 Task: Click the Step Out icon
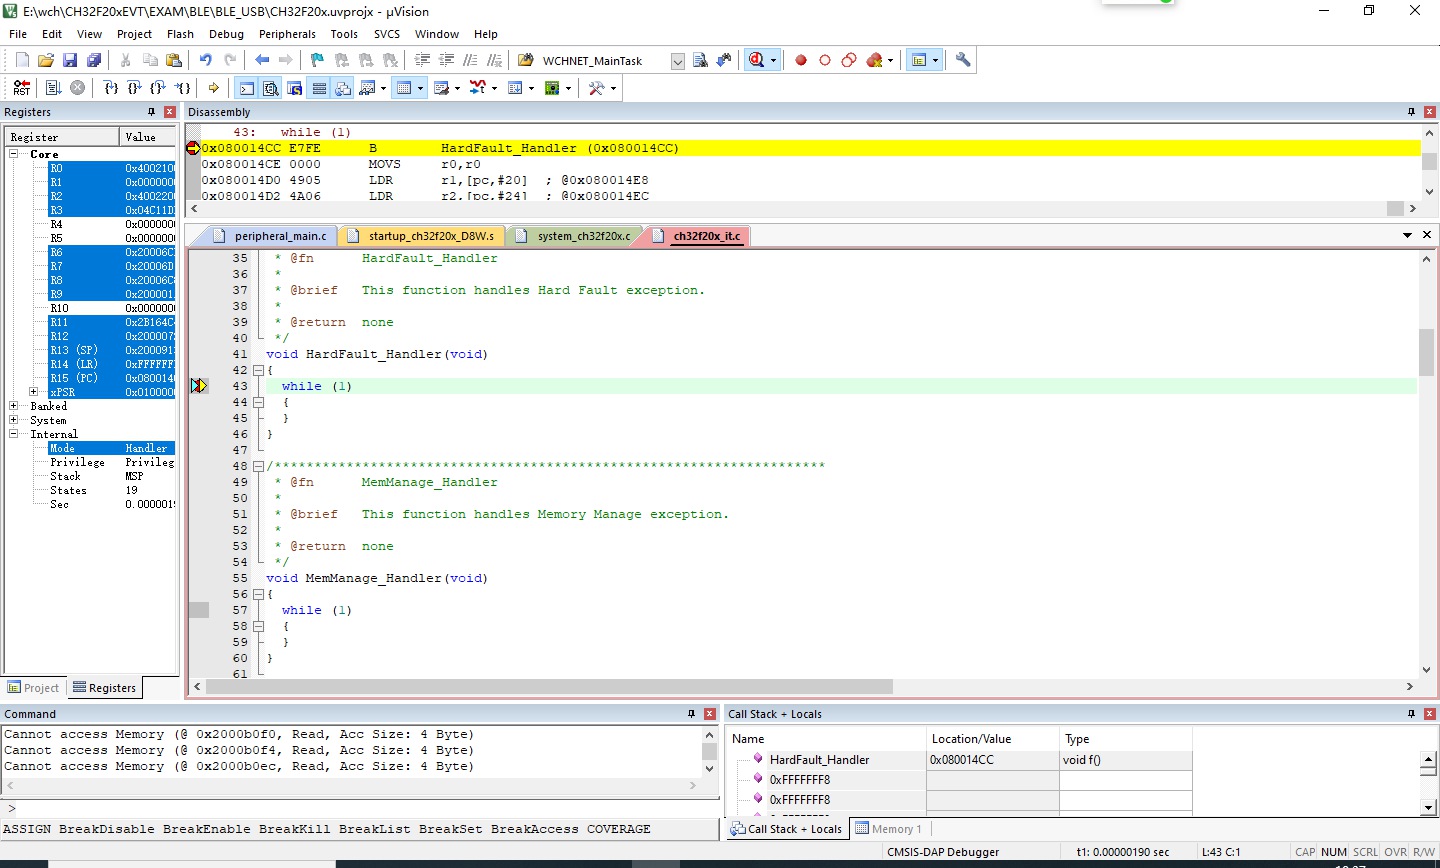click(158, 88)
